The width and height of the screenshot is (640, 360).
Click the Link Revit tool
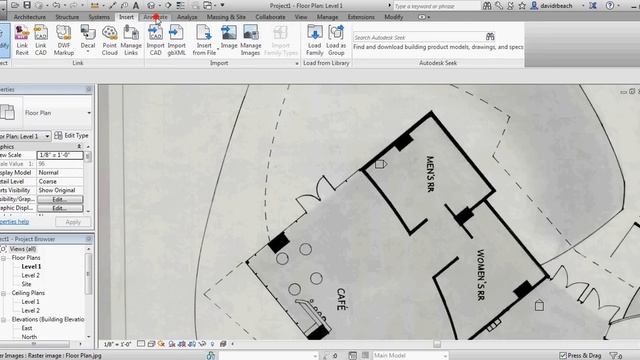tap(22, 40)
